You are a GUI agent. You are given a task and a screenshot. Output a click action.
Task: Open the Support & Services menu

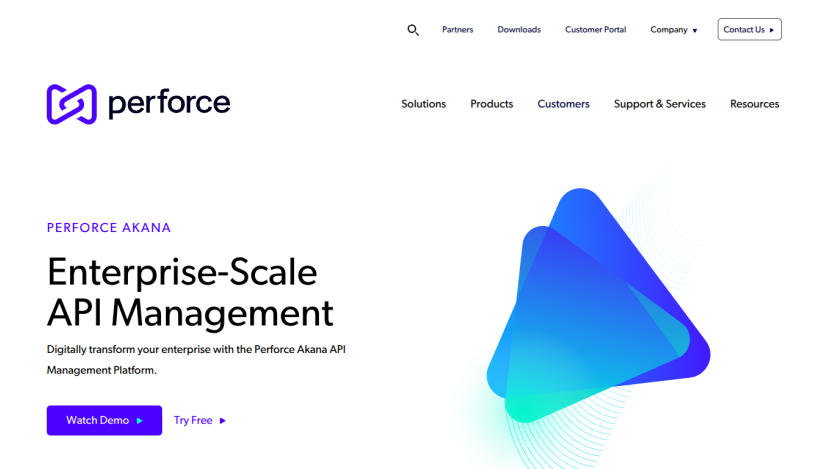click(x=659, y=104)
